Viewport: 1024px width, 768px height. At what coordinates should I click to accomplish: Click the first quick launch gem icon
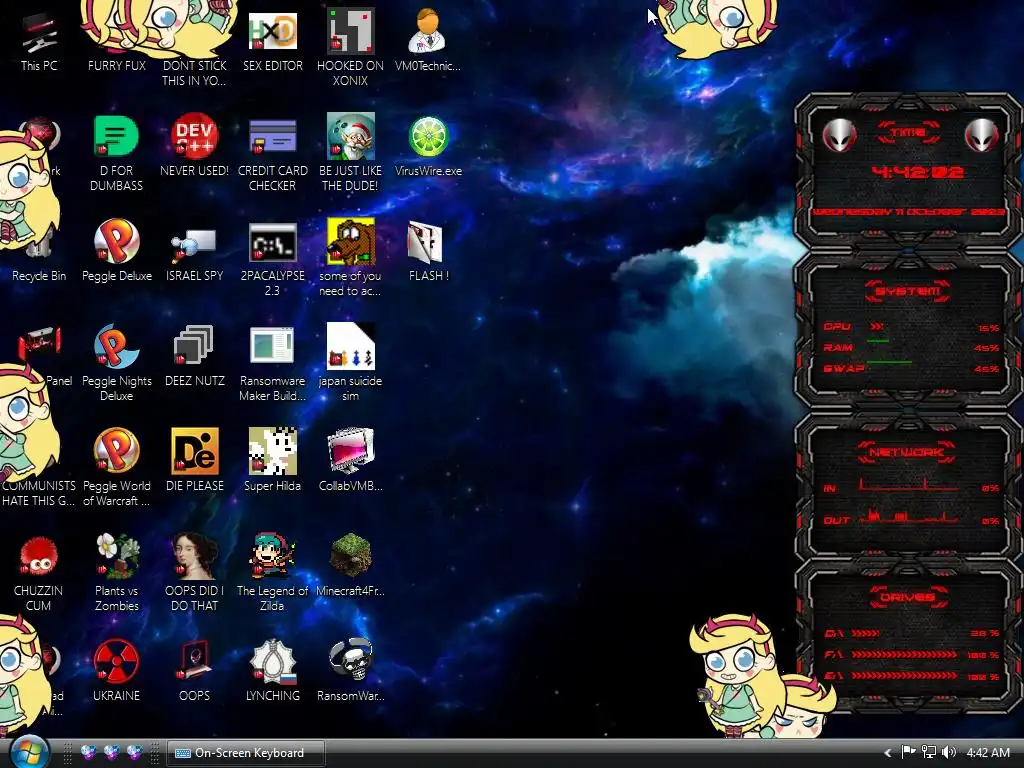click(88, 752)
